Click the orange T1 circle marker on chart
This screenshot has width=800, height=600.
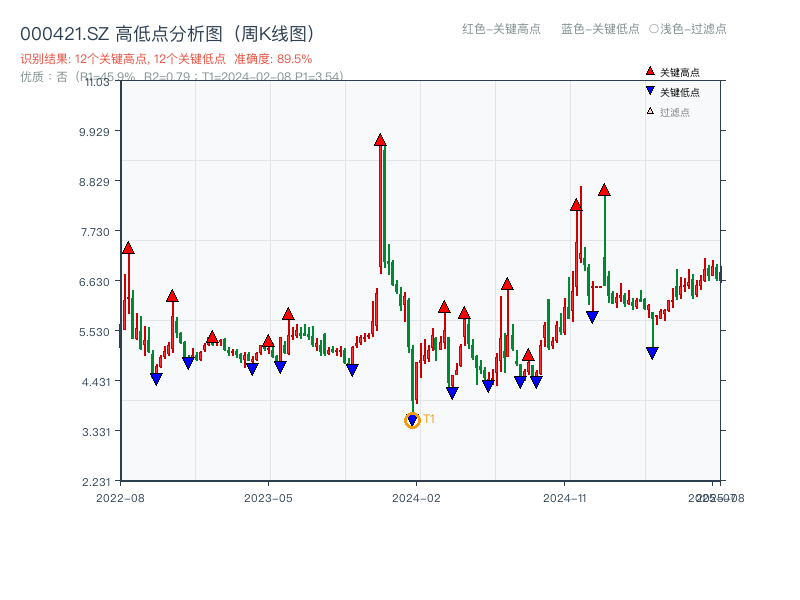[411, 420]
